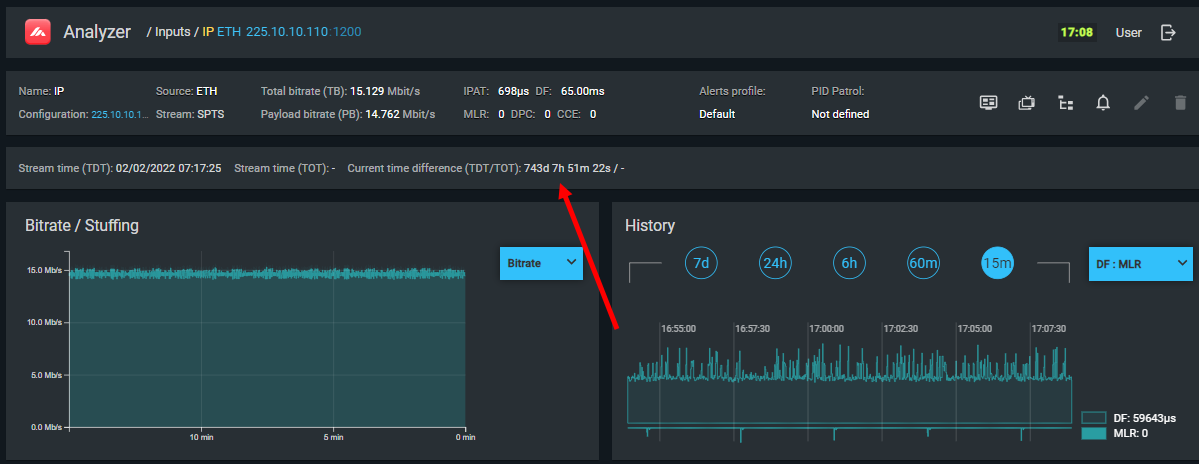Open the stream overview monitor icon
Viewport: 1199px width, 464px height.
[x=988, y=102]
